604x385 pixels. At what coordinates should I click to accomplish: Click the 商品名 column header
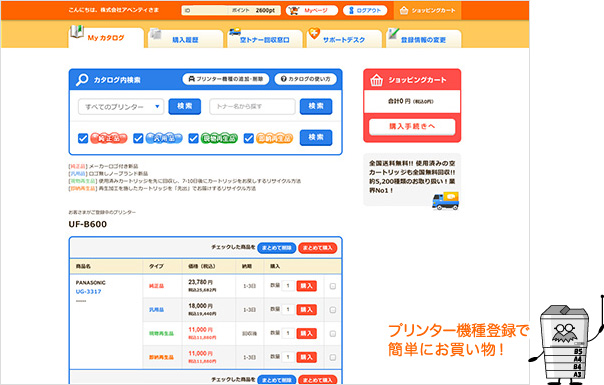(x=83, y=266)
